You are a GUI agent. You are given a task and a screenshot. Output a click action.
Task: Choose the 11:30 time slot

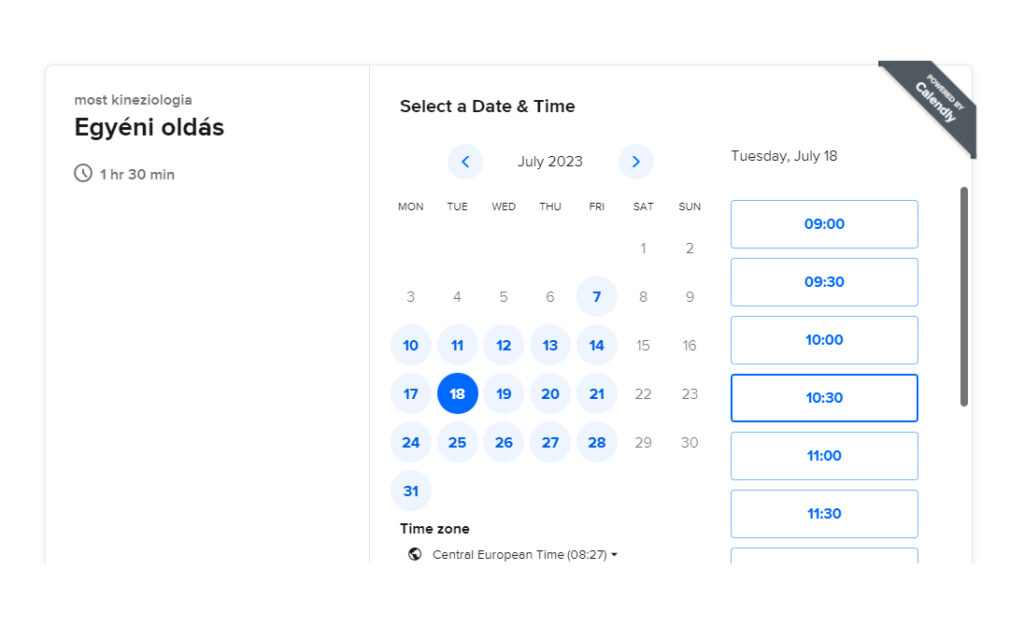click(824, 514)
